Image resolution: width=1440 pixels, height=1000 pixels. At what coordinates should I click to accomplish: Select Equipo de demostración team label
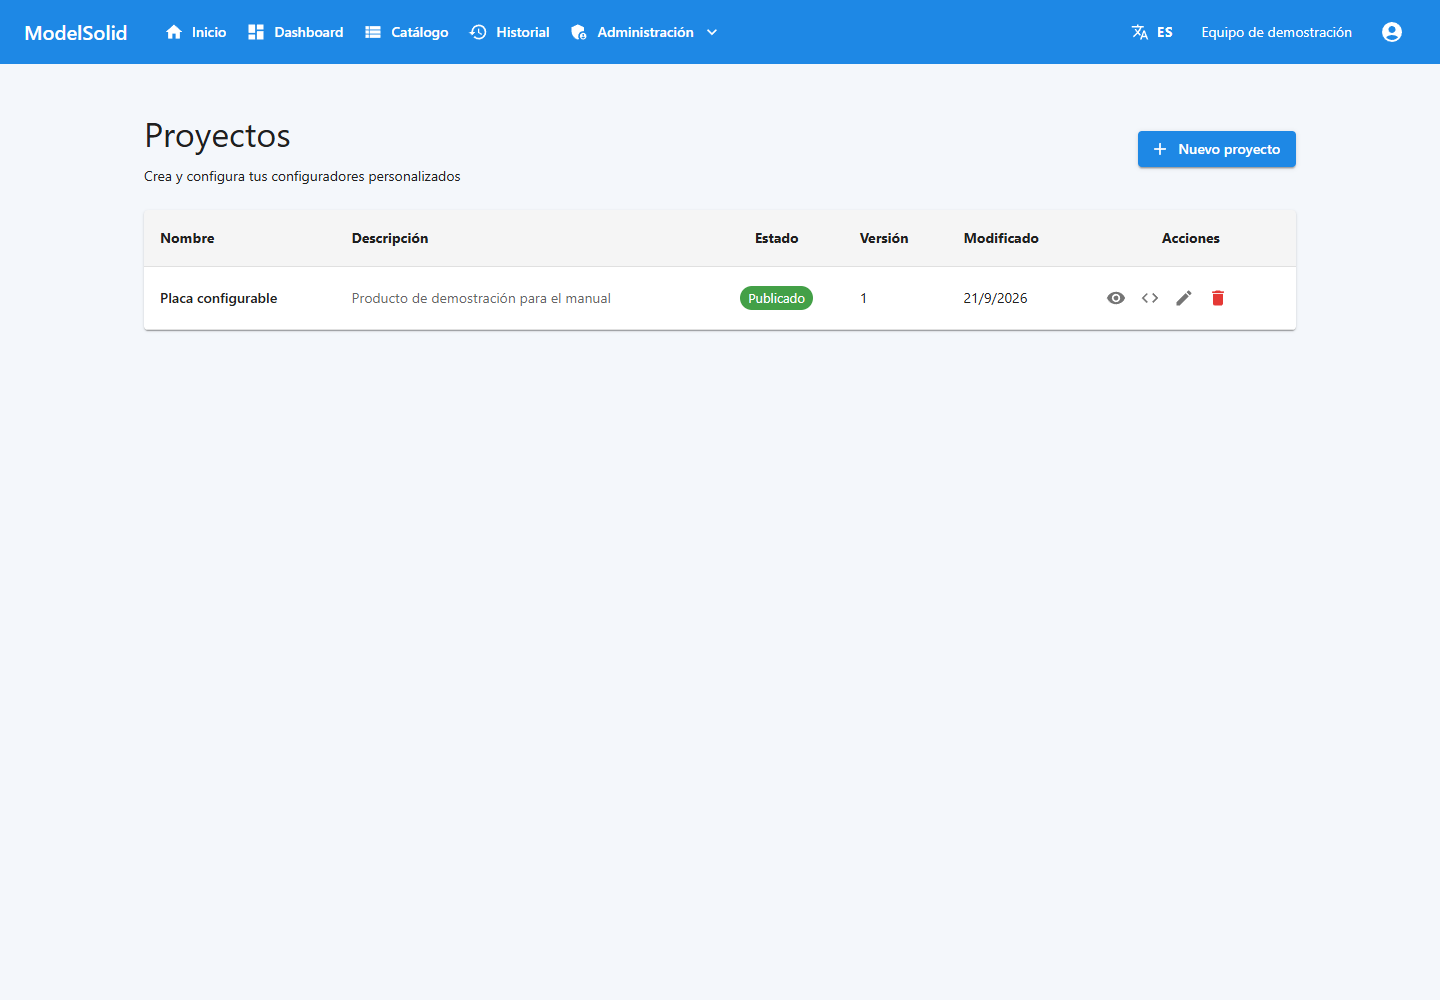1277,32
